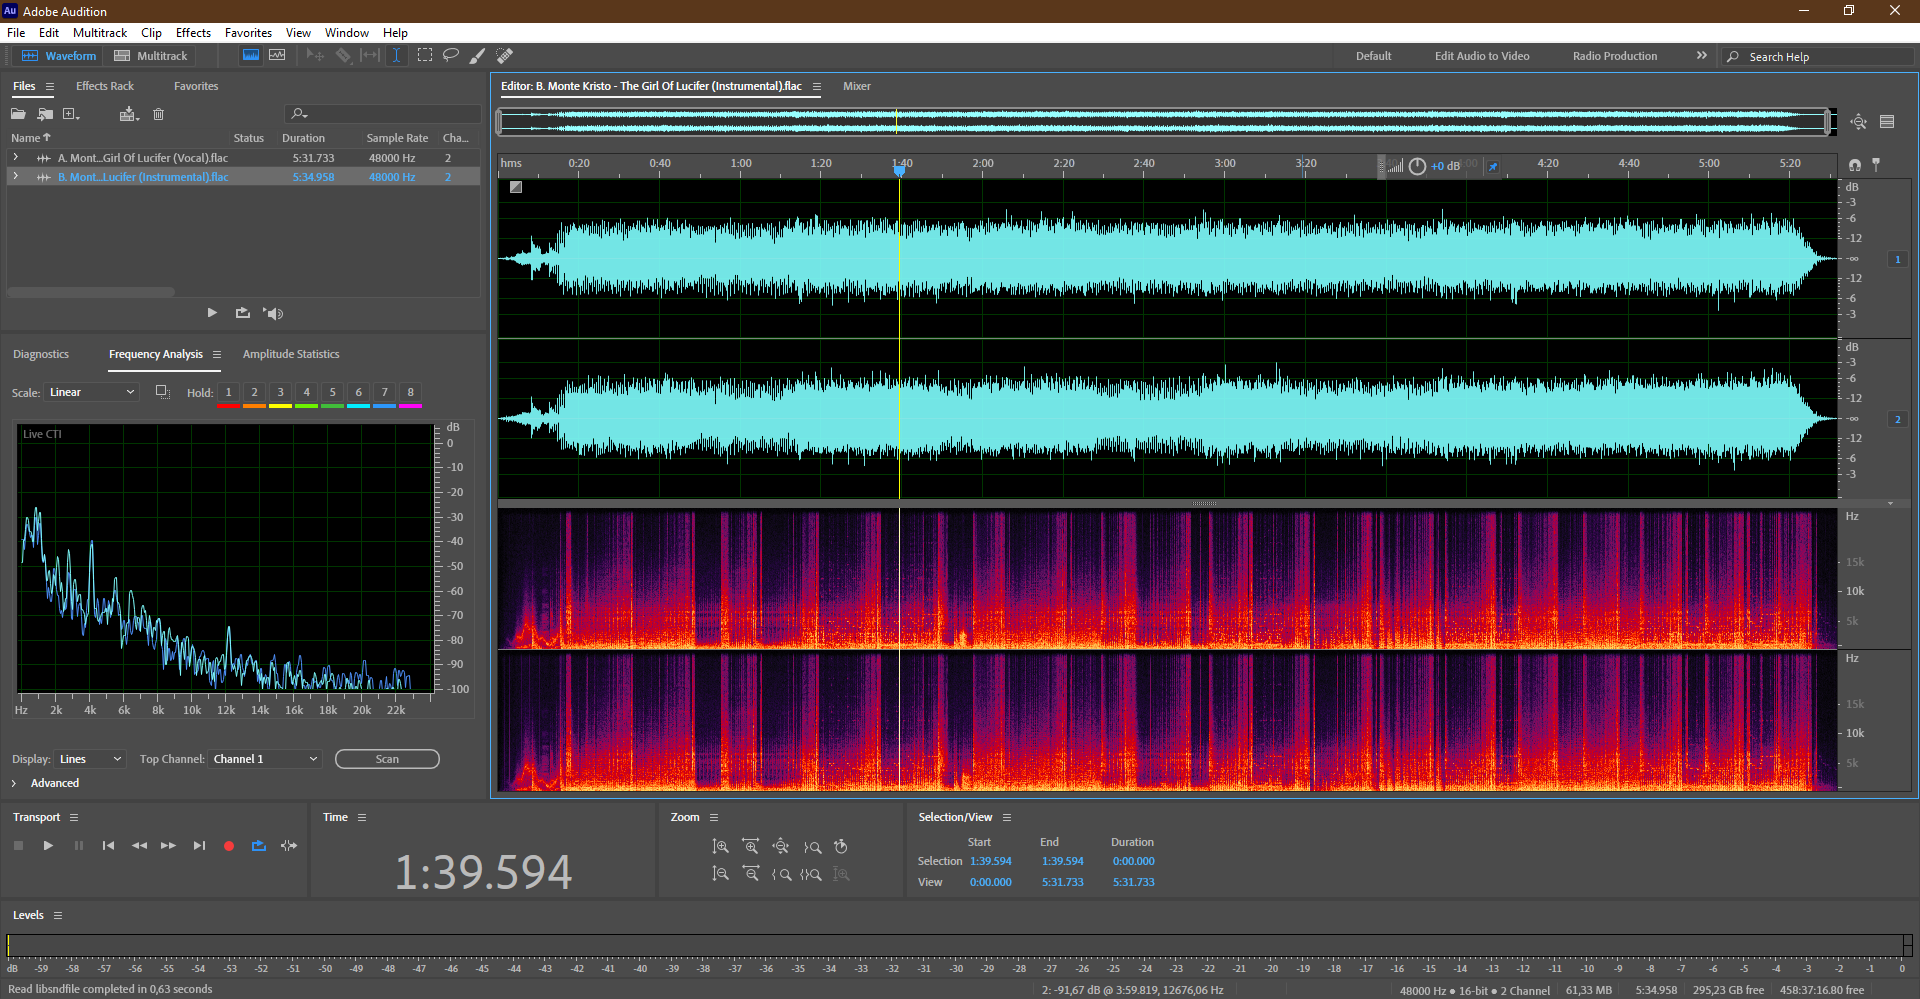The image size is (1920, 999).
Task: Click the Rewind button in Transport
Action: 139,846
